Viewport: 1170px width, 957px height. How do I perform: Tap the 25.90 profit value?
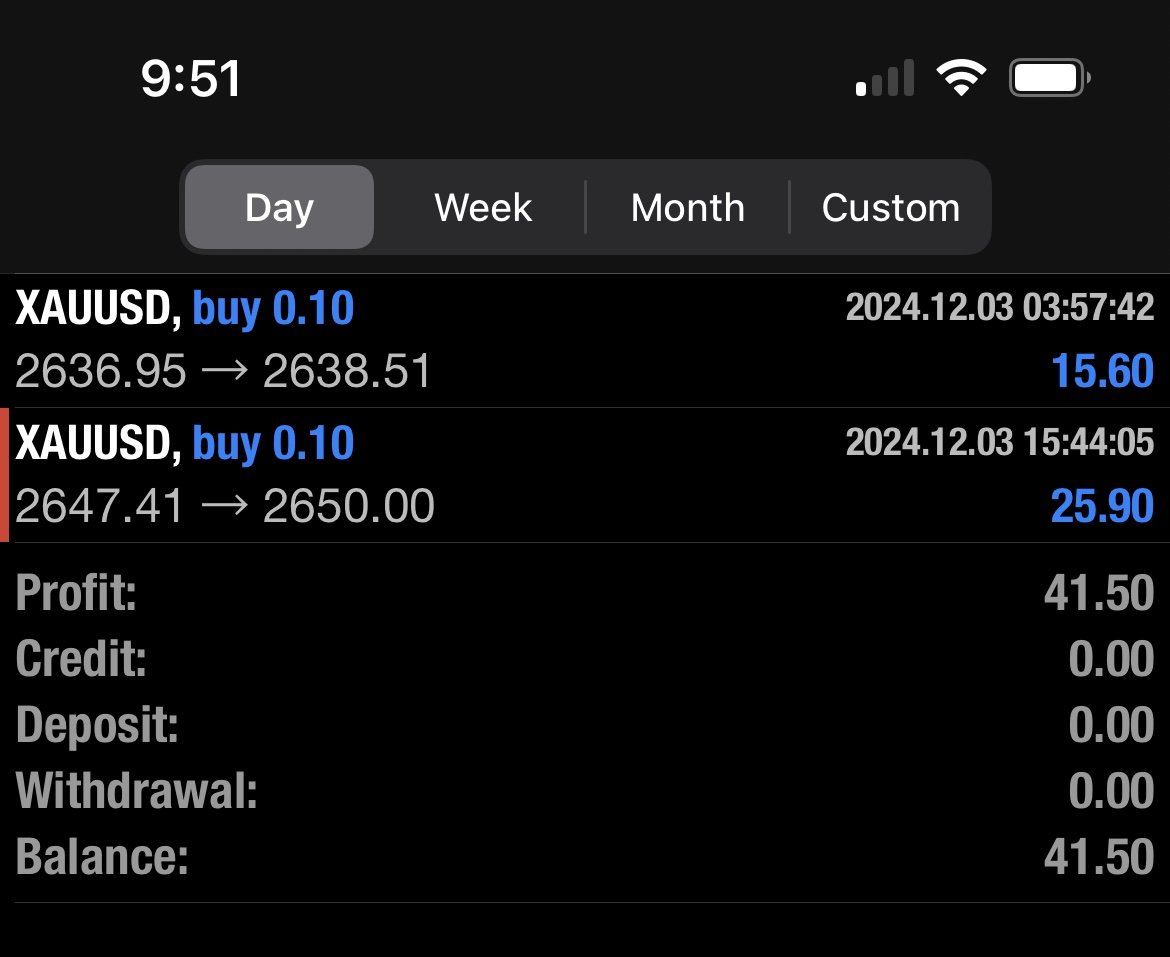(x=1100, y=506)
